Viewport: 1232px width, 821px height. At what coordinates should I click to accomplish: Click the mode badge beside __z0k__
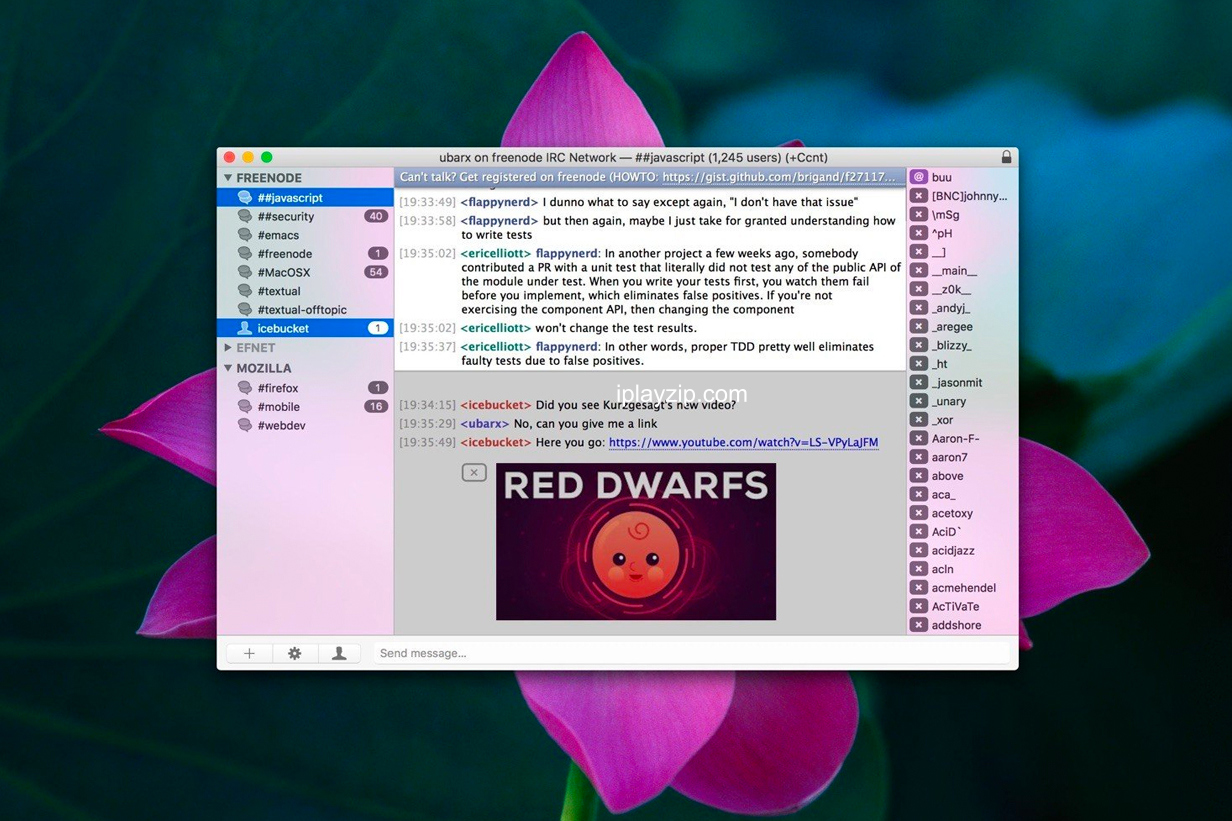click(918, 289)
